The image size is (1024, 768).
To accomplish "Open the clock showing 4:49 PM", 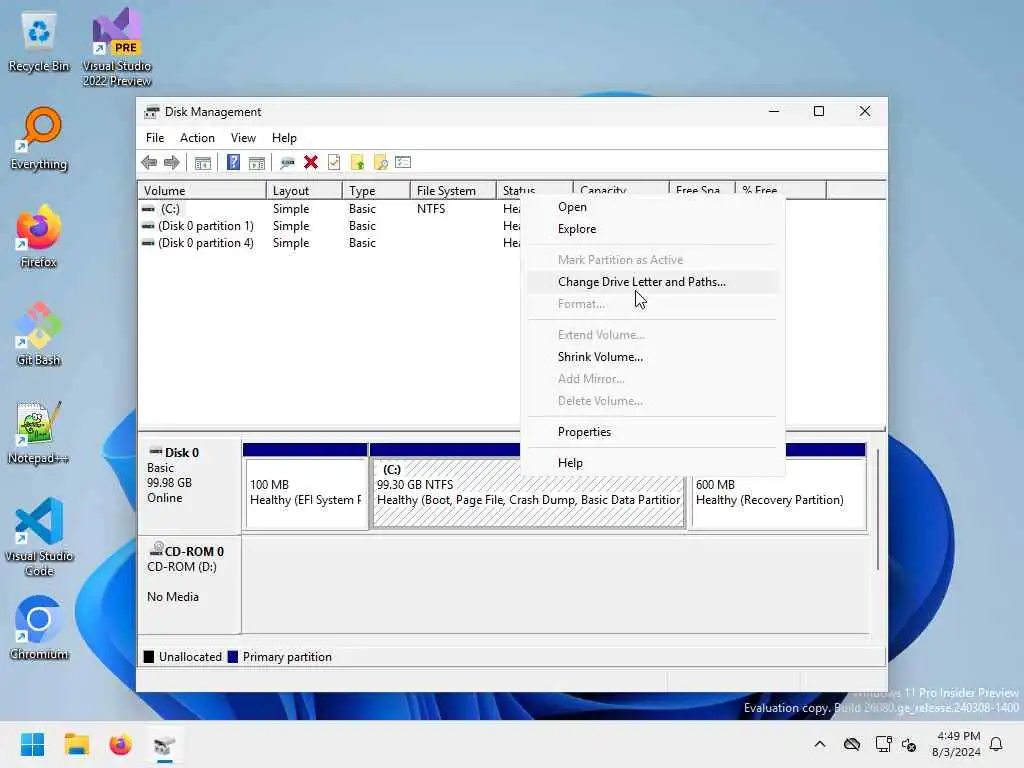I will (956, 744).
